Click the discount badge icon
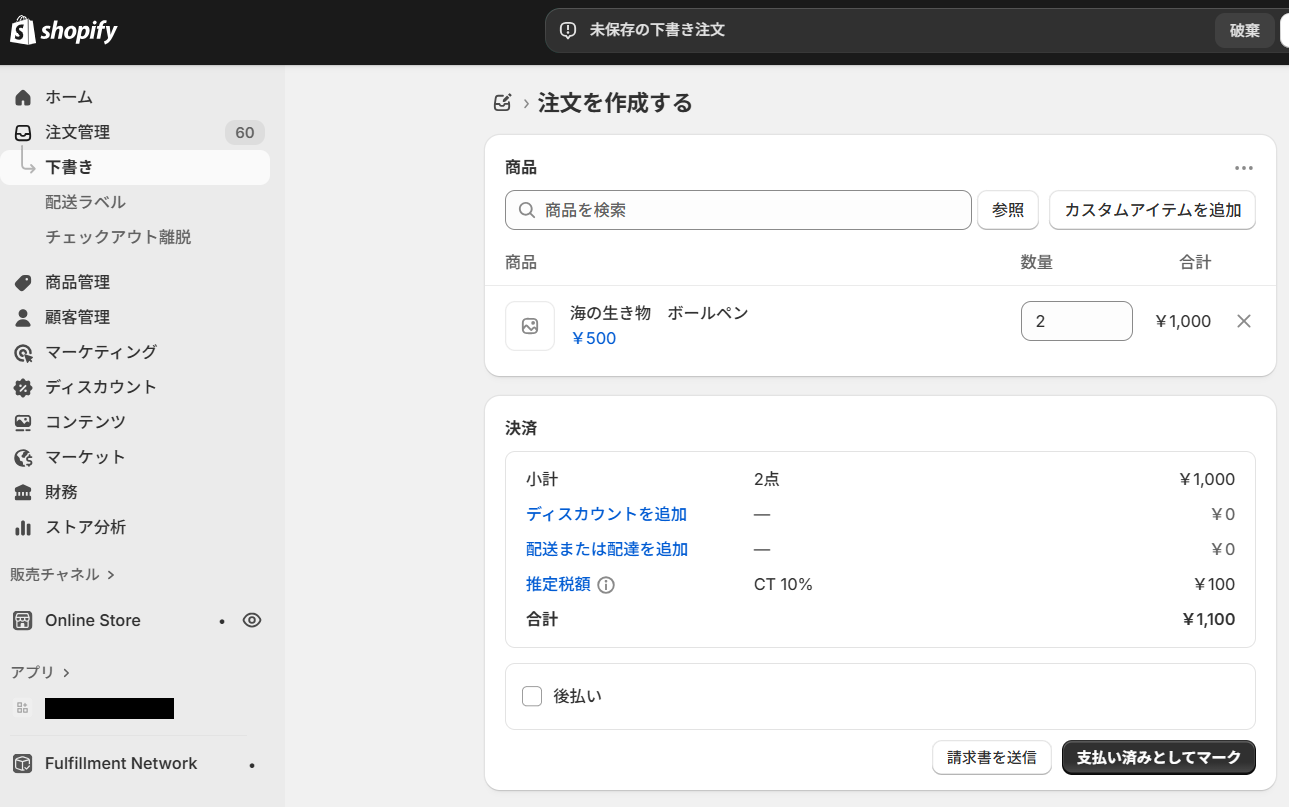 23,387
